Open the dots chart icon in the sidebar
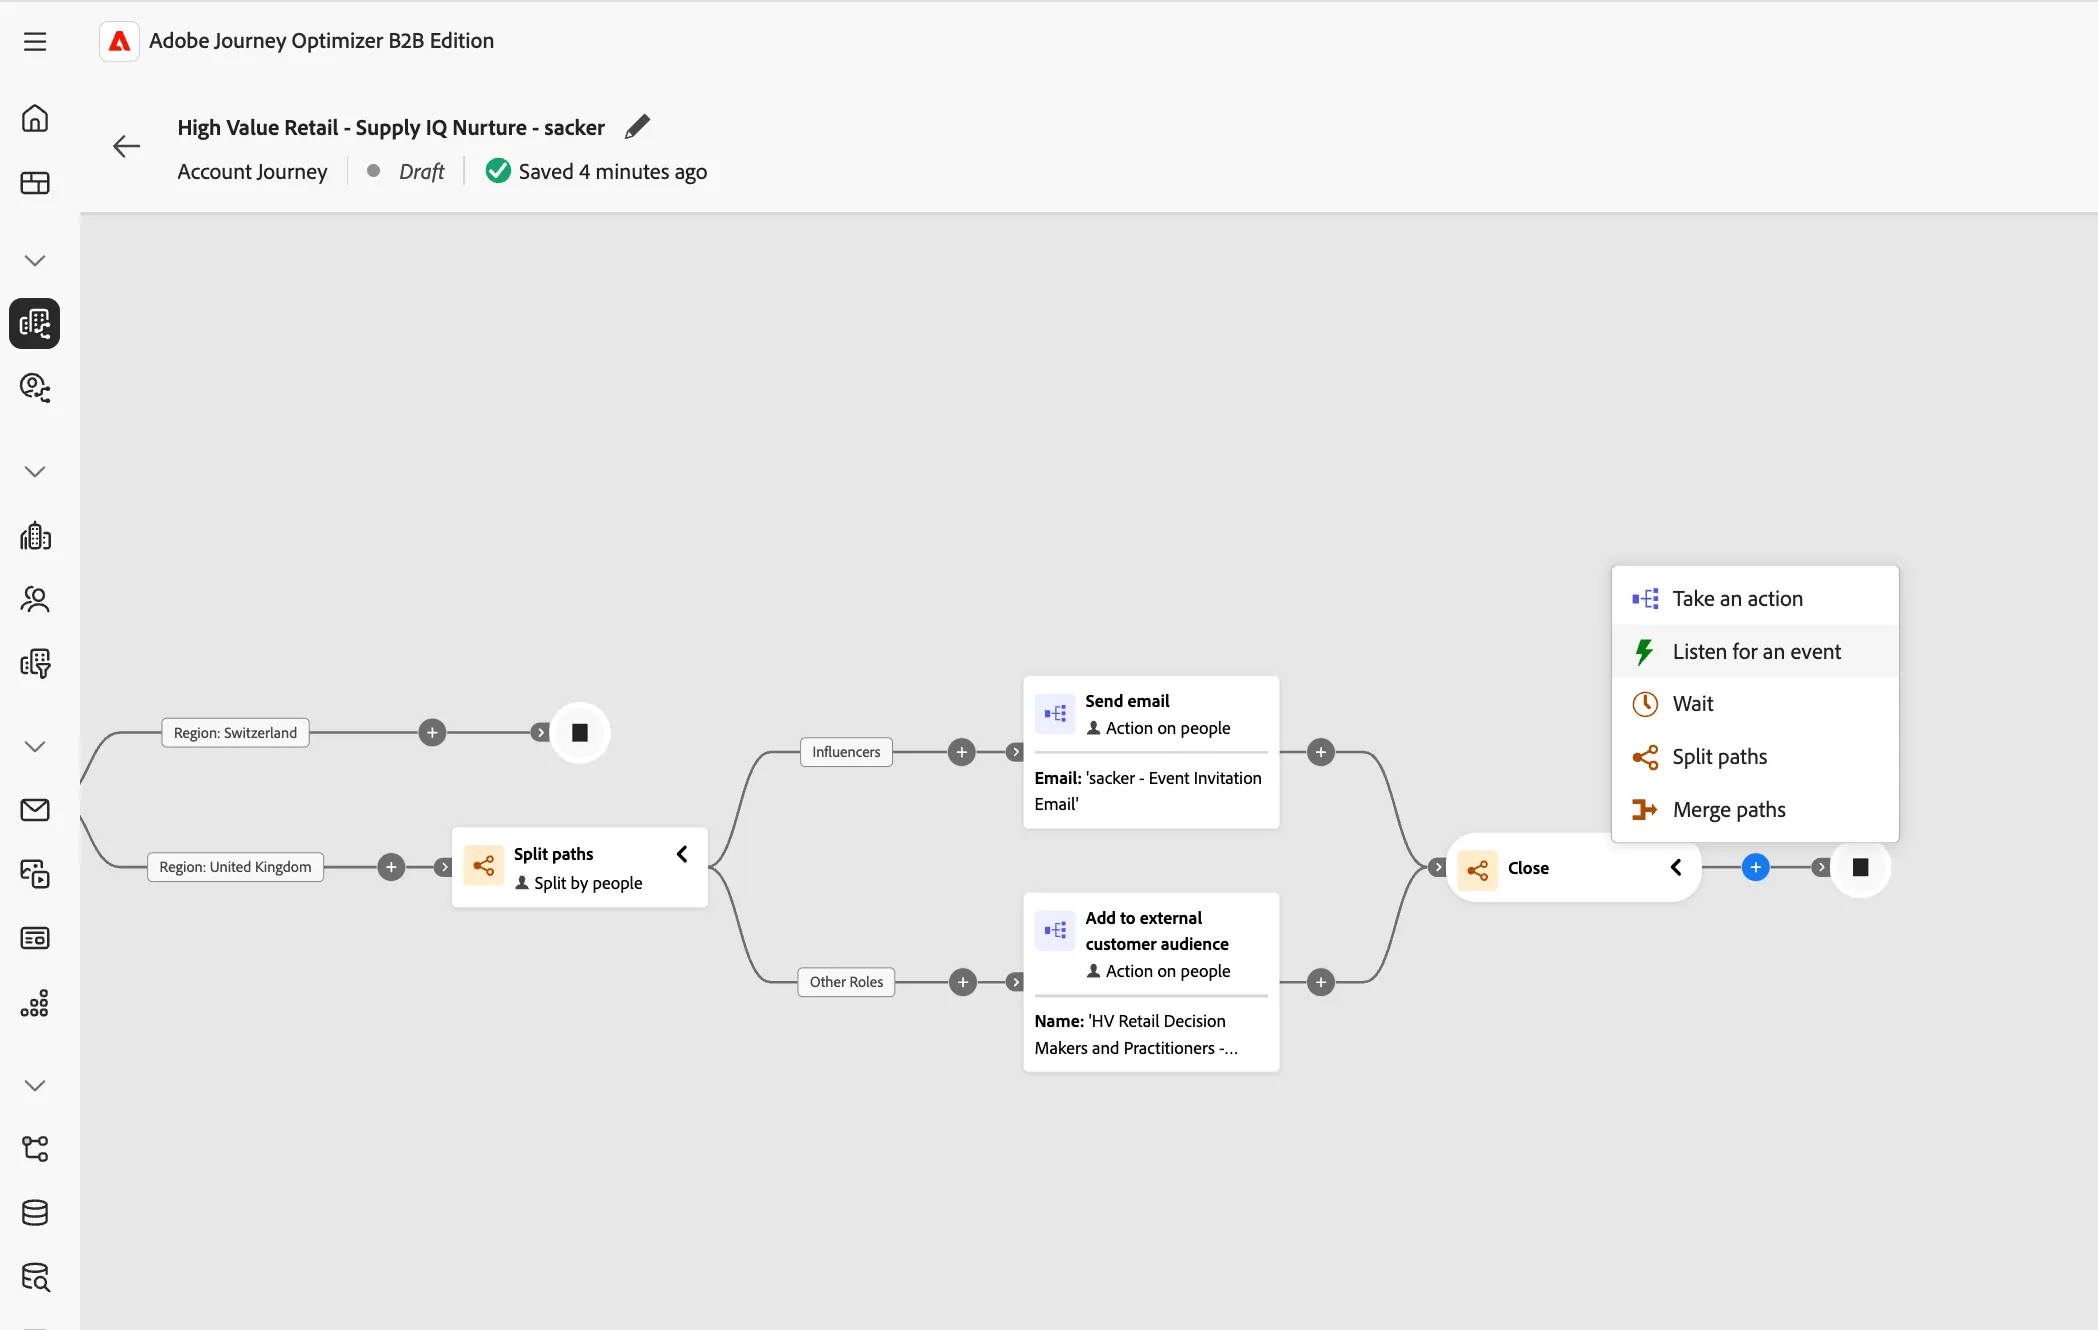 35,1003
